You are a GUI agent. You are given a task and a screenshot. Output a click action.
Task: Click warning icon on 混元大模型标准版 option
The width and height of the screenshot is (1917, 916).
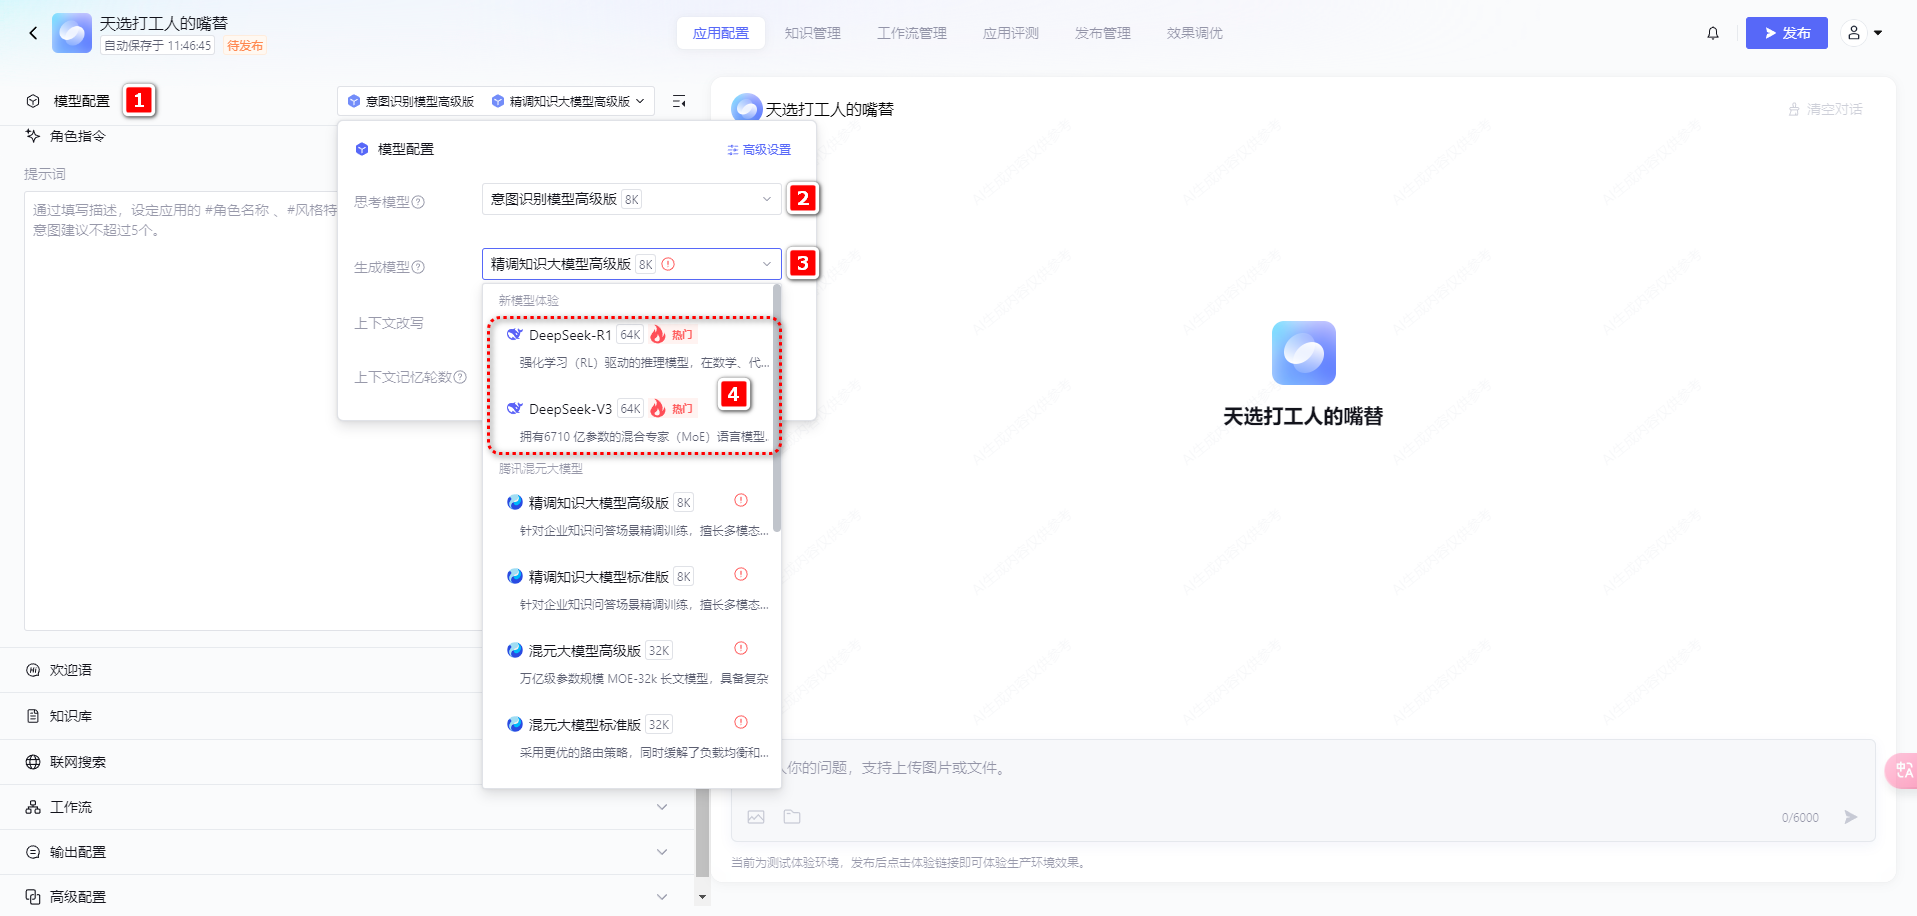tap(741, 722)
